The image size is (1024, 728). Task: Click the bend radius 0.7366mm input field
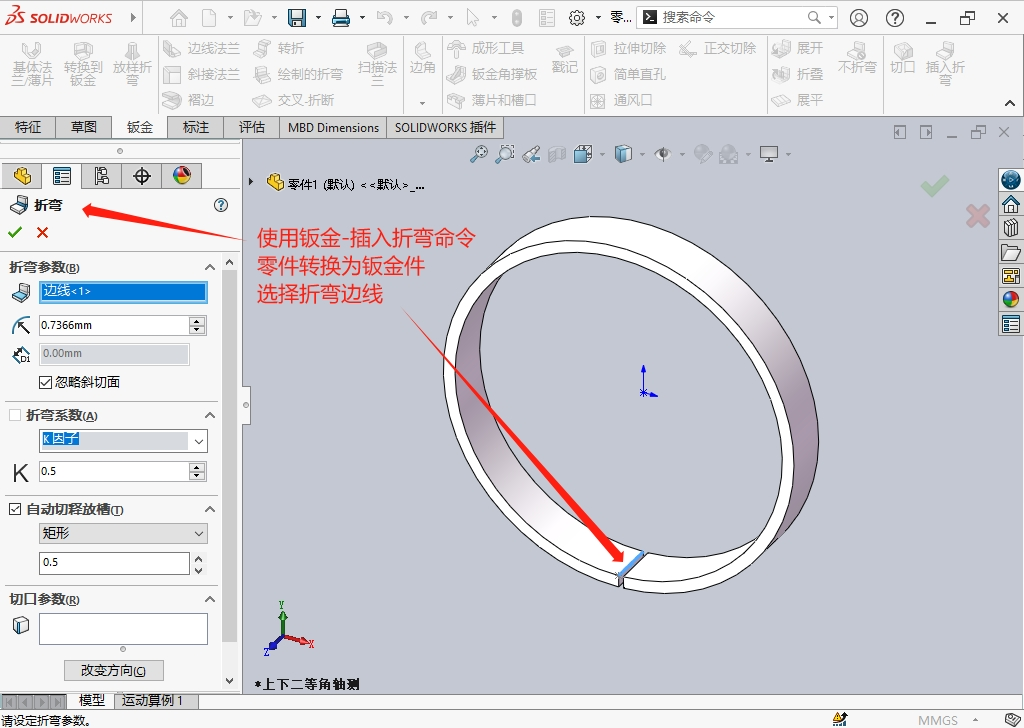point(113,325)
